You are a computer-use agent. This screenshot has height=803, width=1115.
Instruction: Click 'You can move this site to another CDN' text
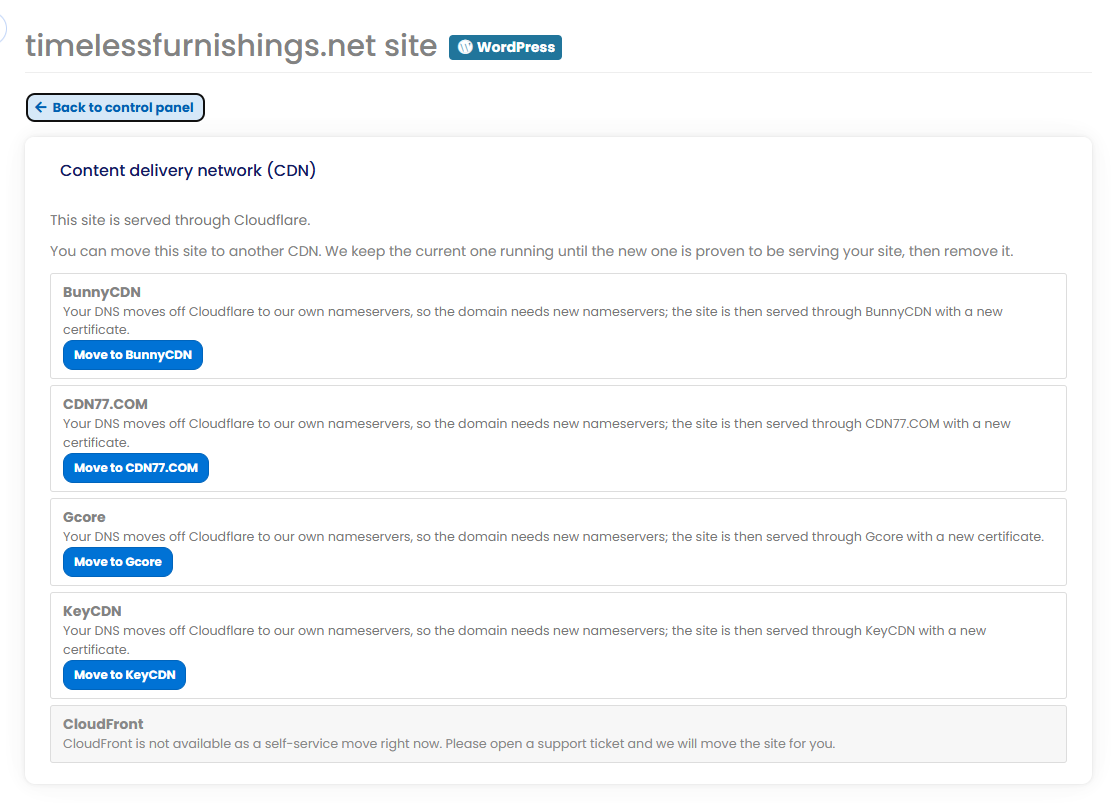tap(531, 251)
